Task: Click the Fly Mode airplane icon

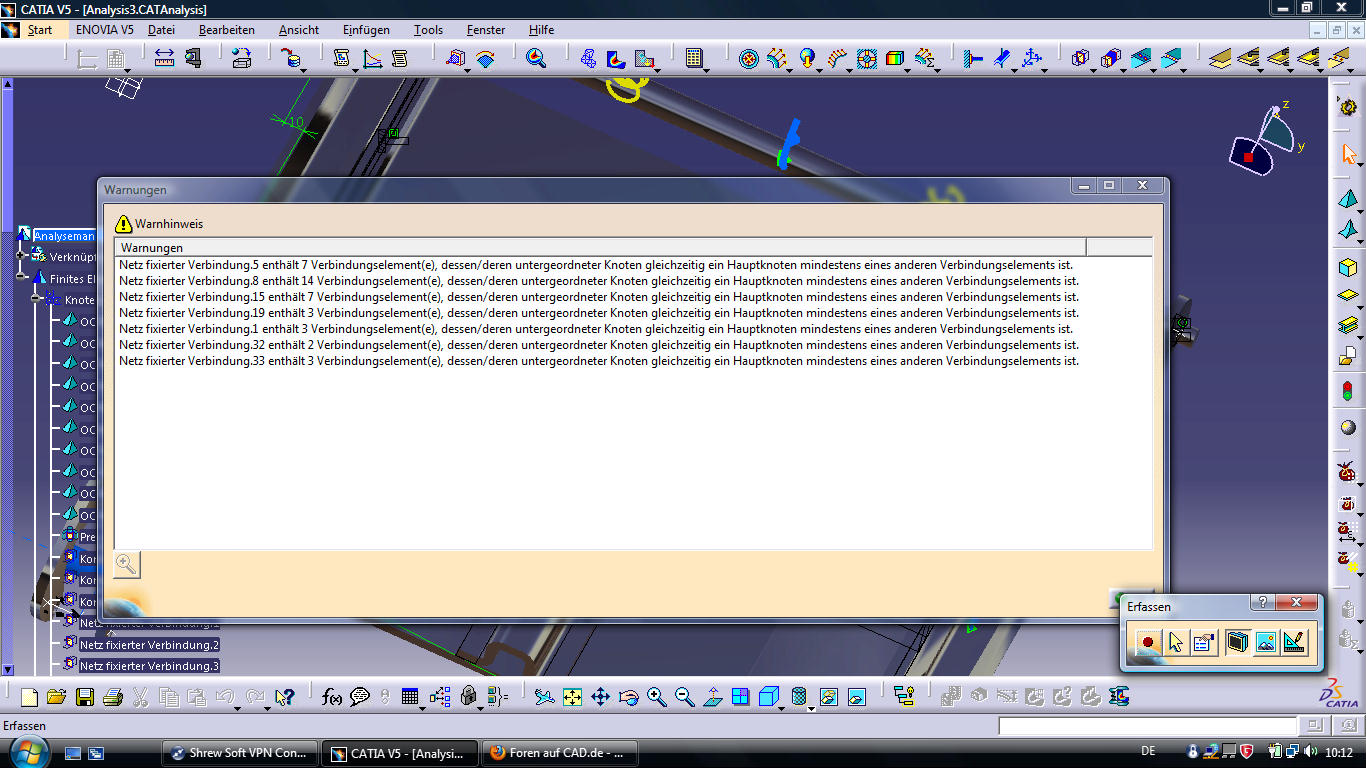Action: click(x=544, y=697)
